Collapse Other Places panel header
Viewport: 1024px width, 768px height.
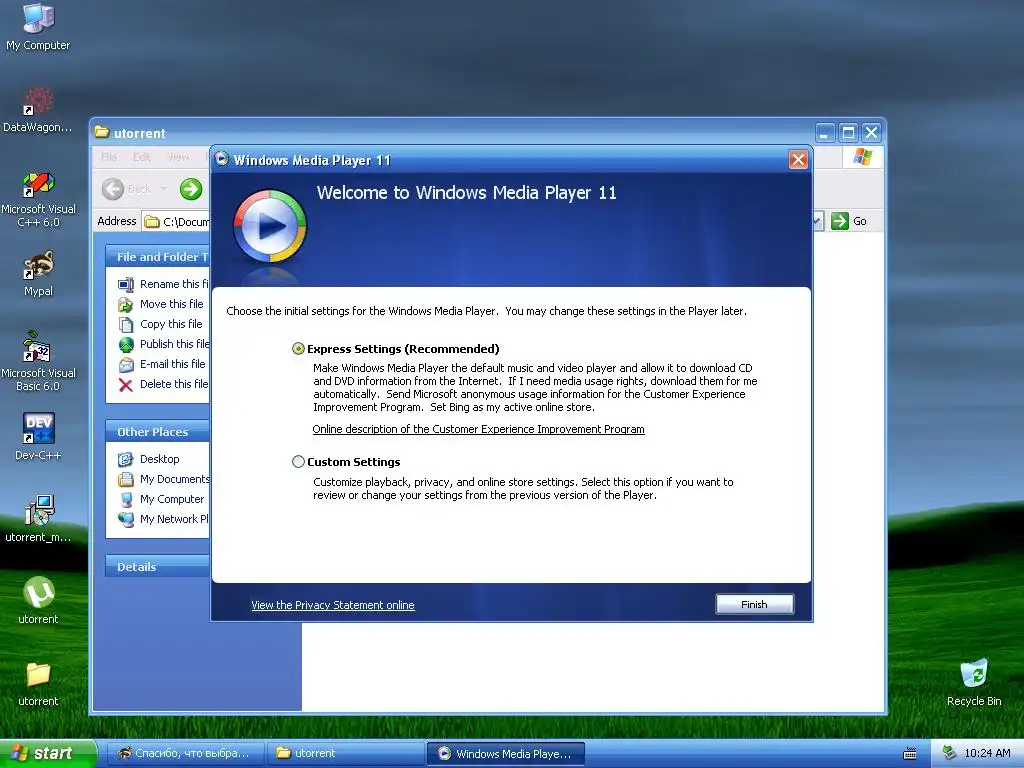click(157, 432)
